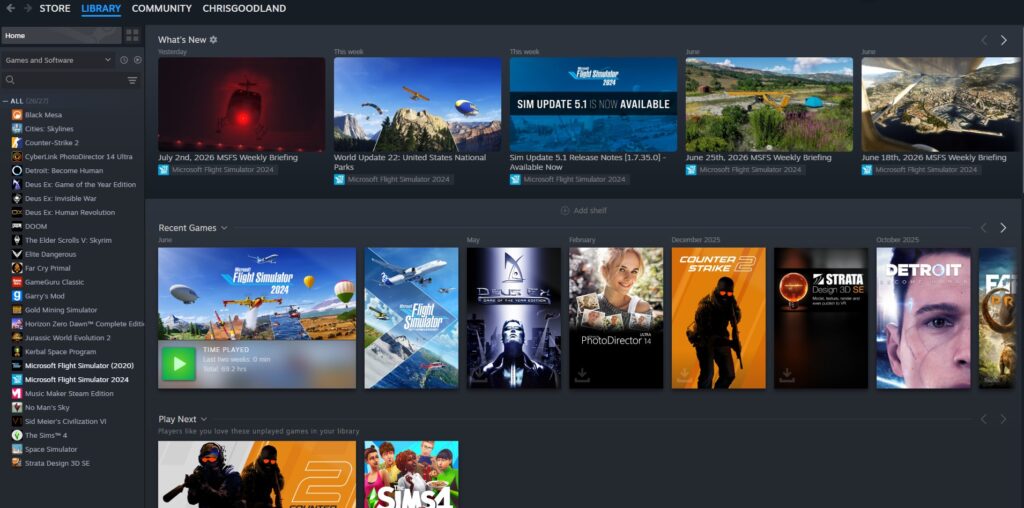Click the Add shelf button

[x=584, y=210]
